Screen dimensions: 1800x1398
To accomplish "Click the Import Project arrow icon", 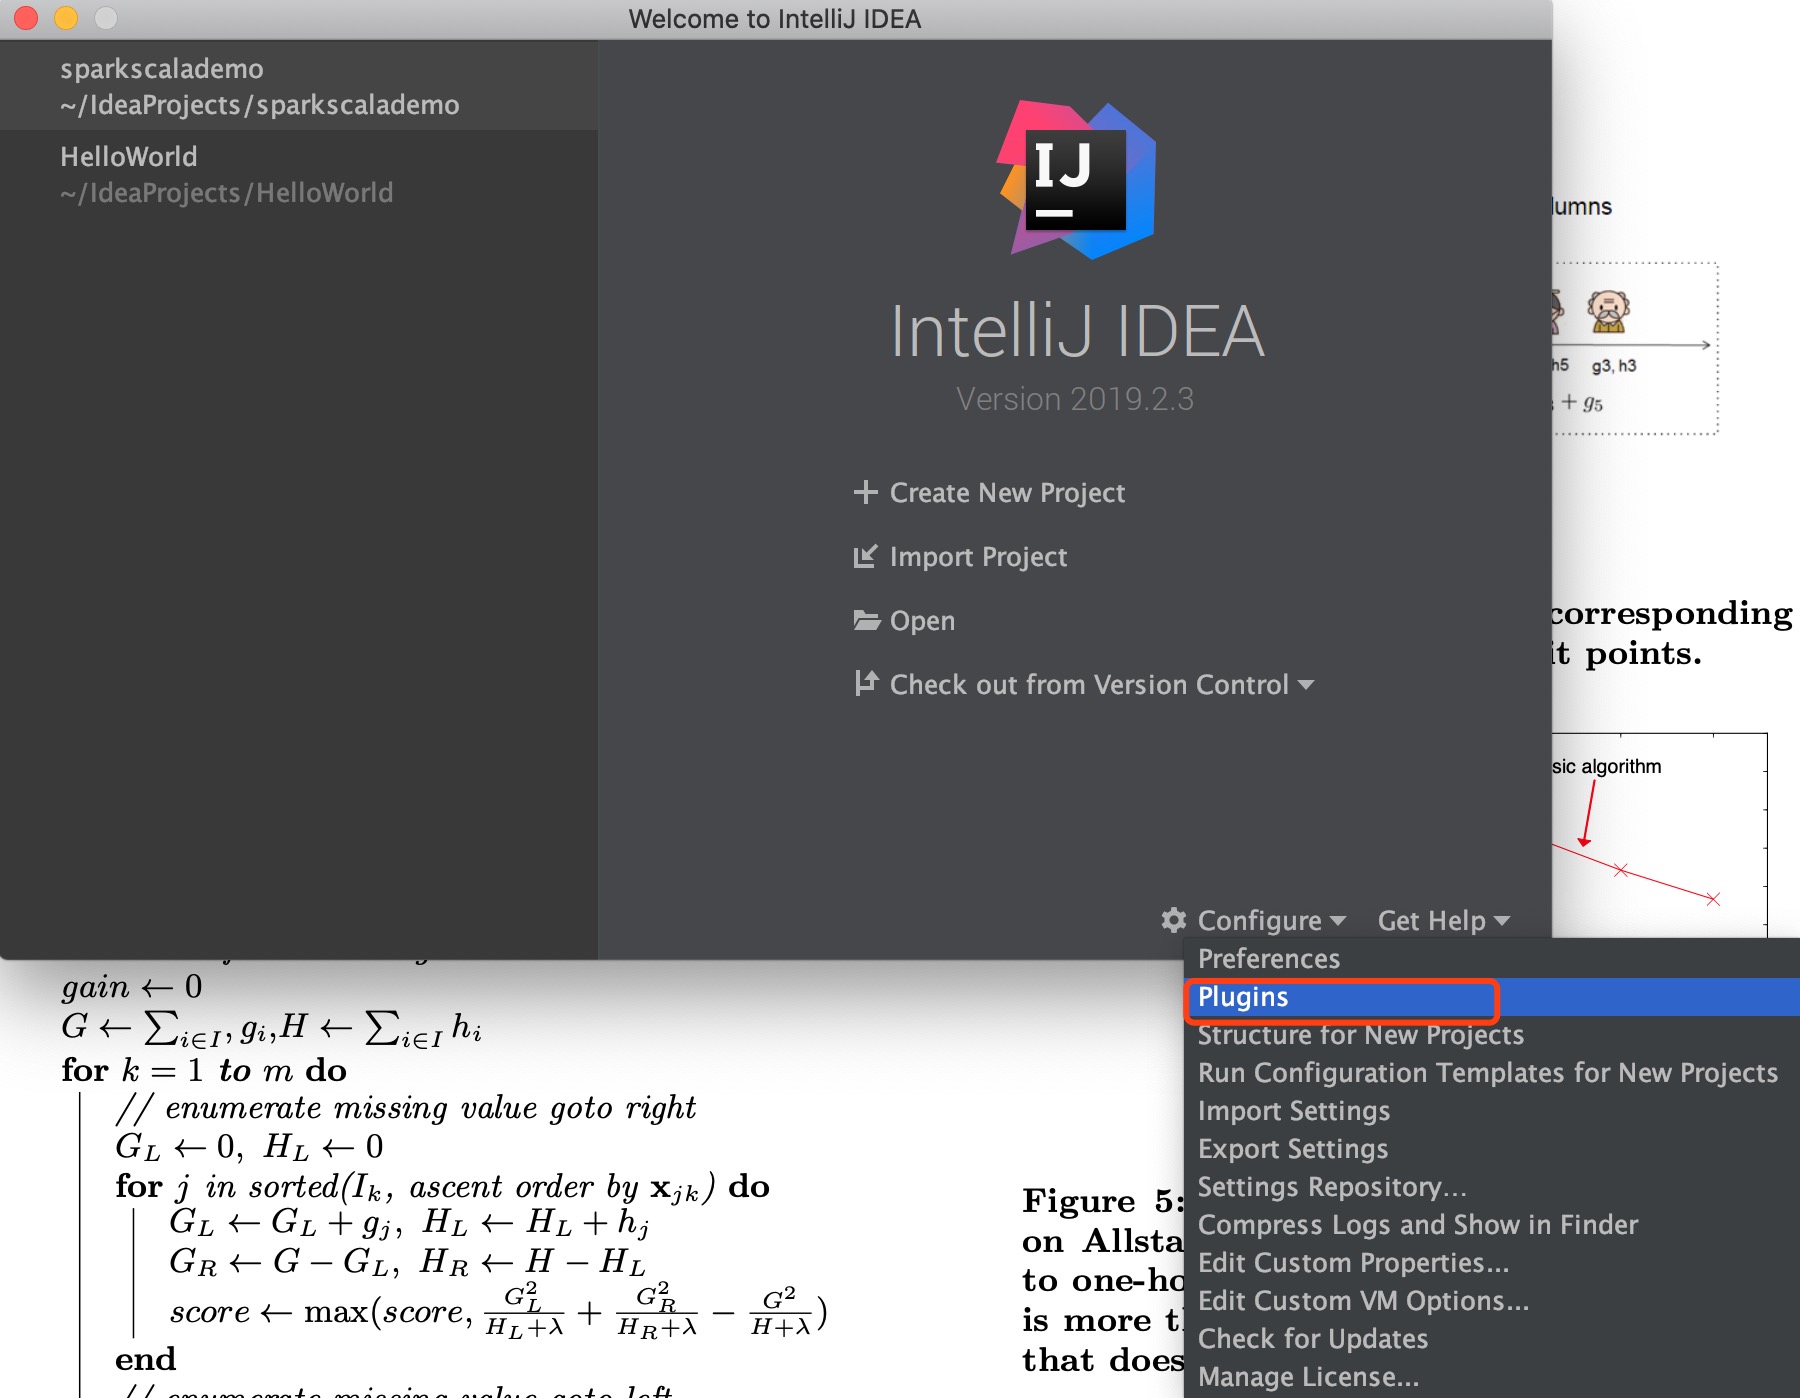I will [865, 556].
